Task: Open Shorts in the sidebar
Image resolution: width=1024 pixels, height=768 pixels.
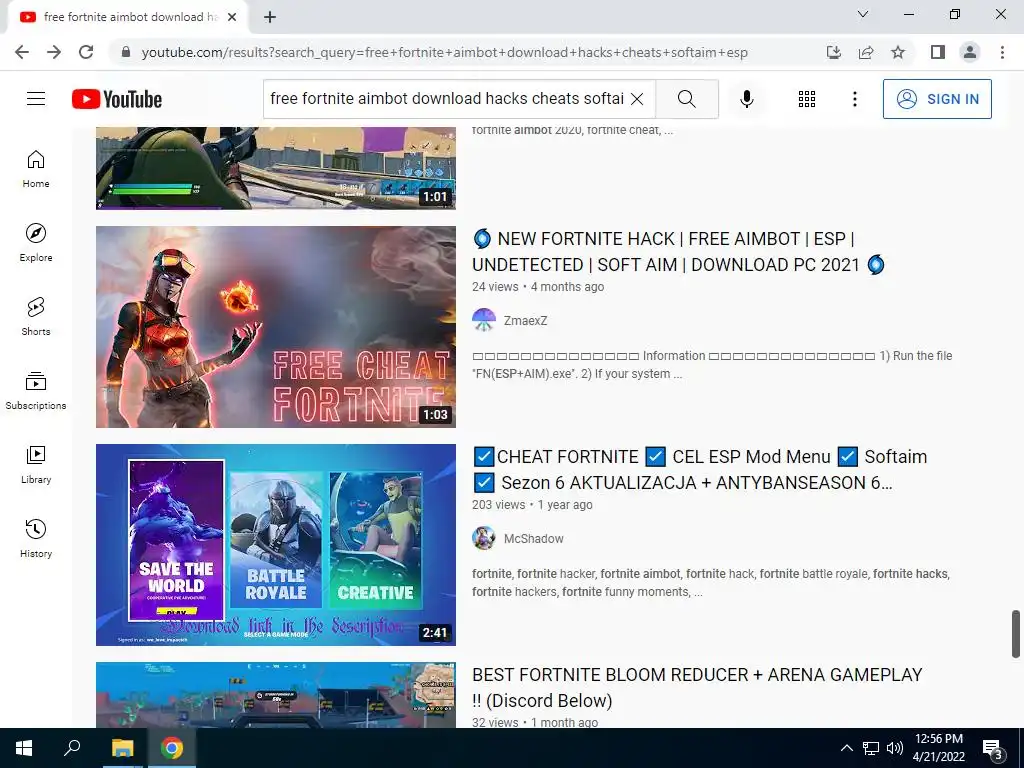Action: (x=36, y=316)
